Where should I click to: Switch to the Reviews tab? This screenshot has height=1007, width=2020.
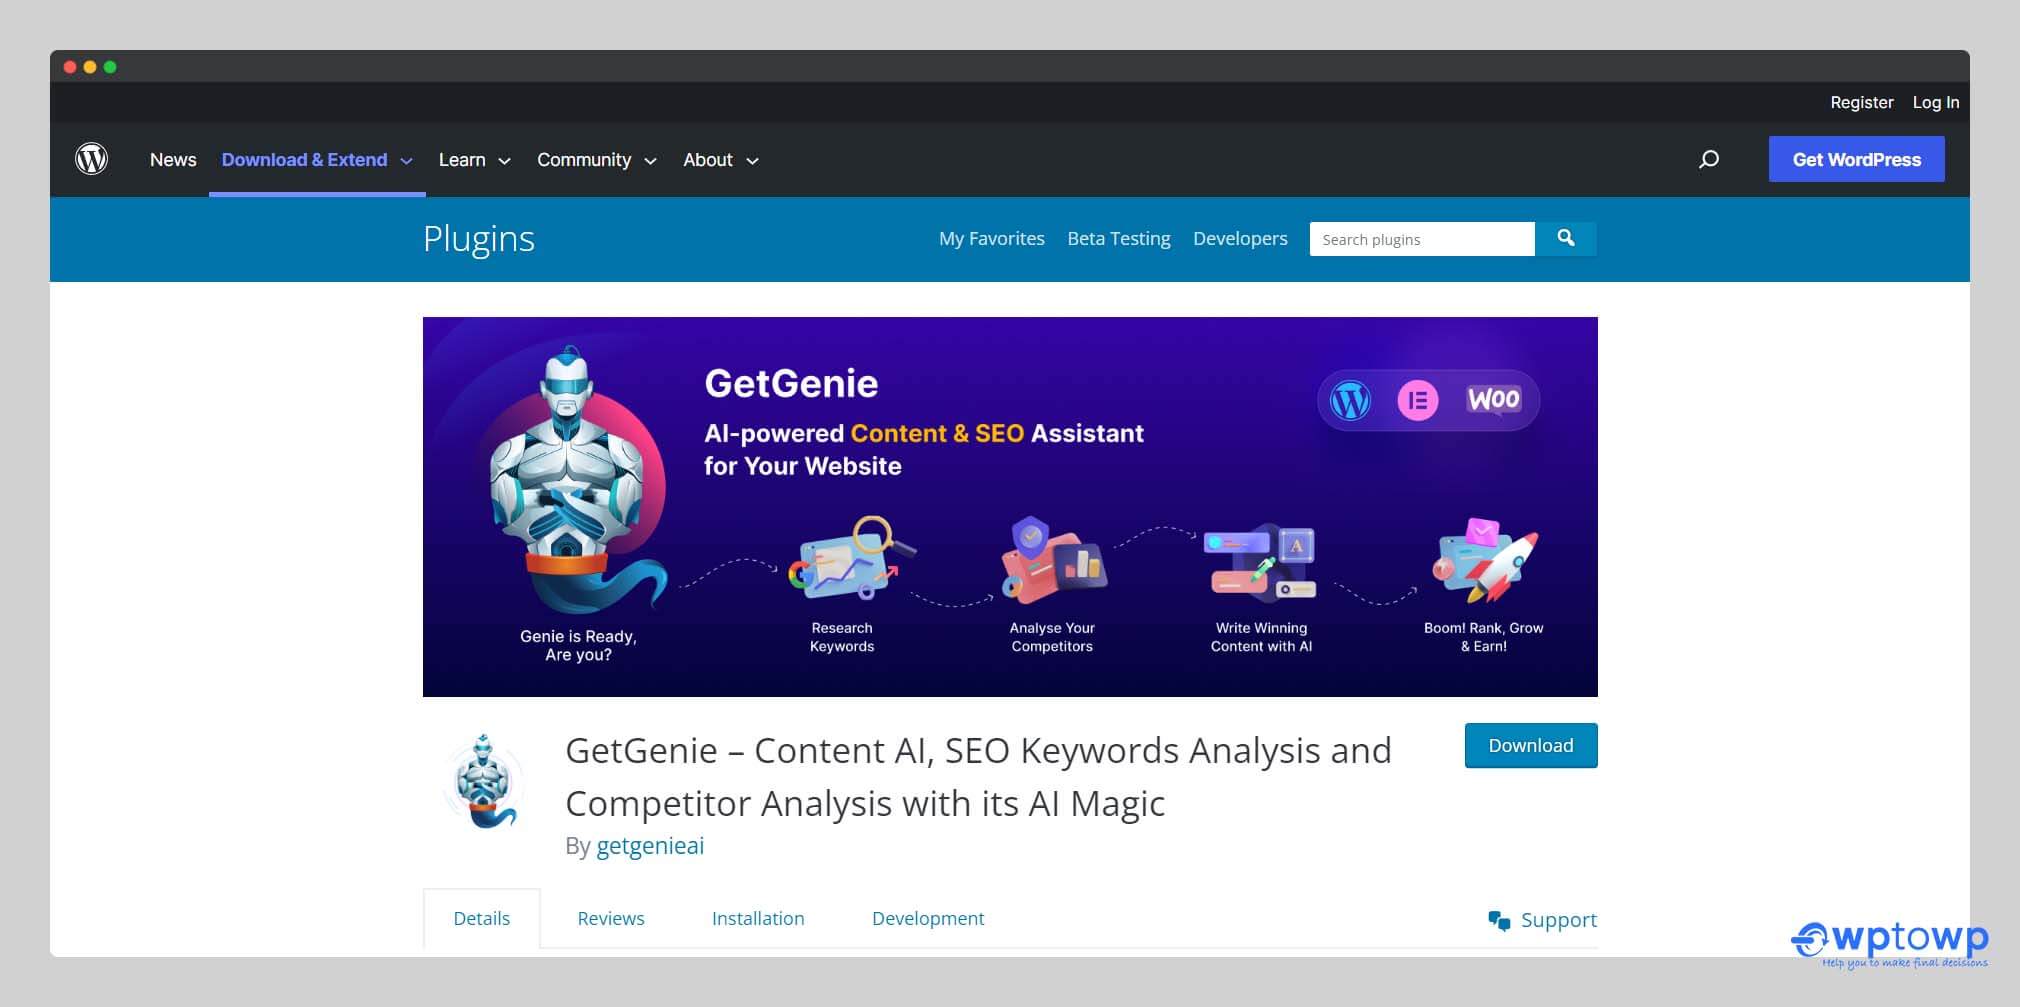pos(610,917)
